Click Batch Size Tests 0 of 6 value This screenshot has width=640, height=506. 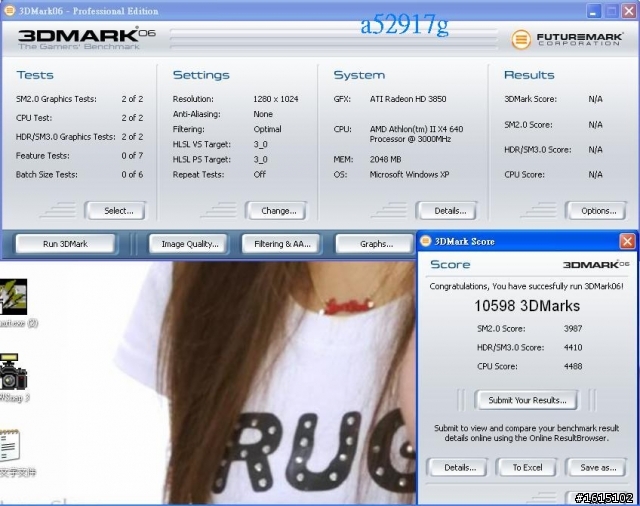(x=132, y=174)
